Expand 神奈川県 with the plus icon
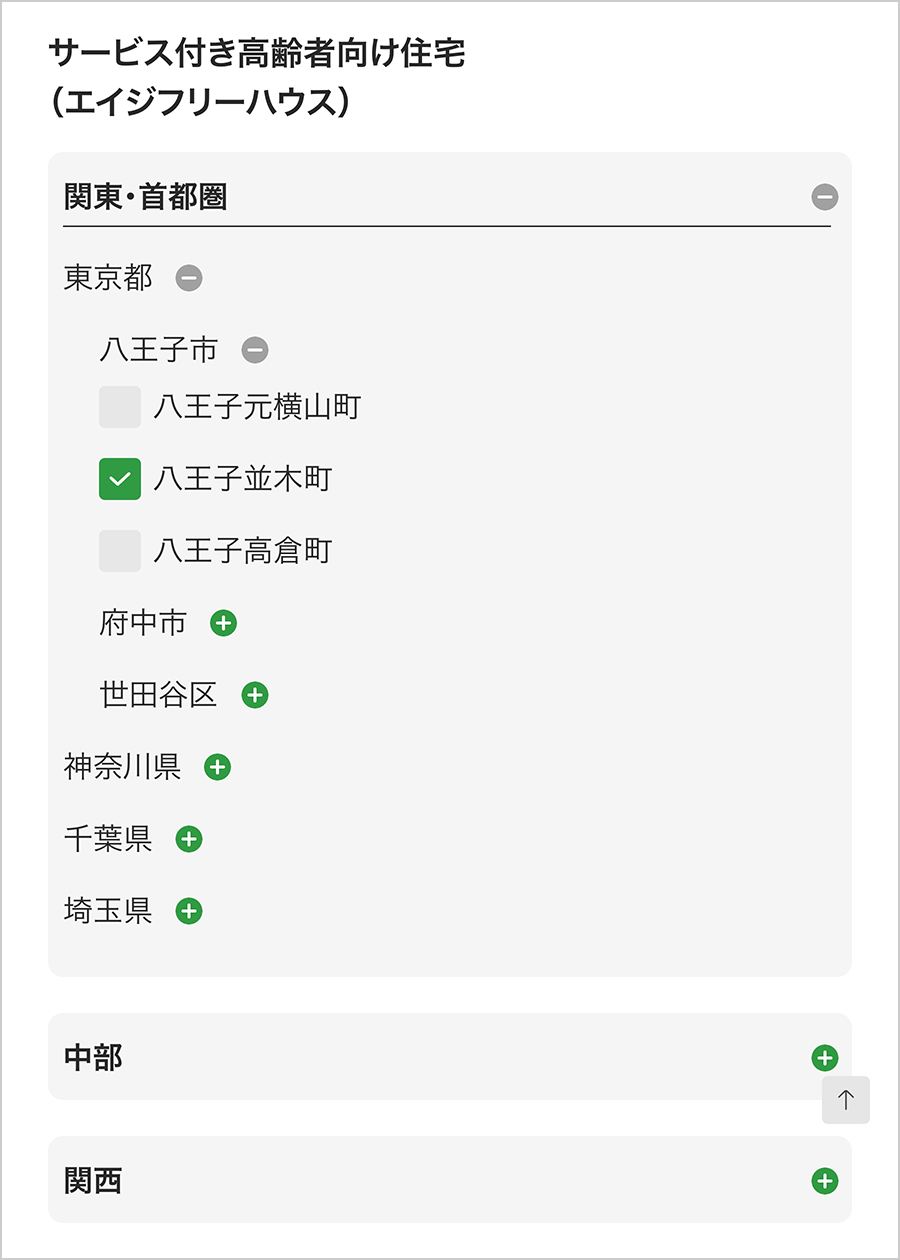This screenshot has width=900, height=1260. 217,767
